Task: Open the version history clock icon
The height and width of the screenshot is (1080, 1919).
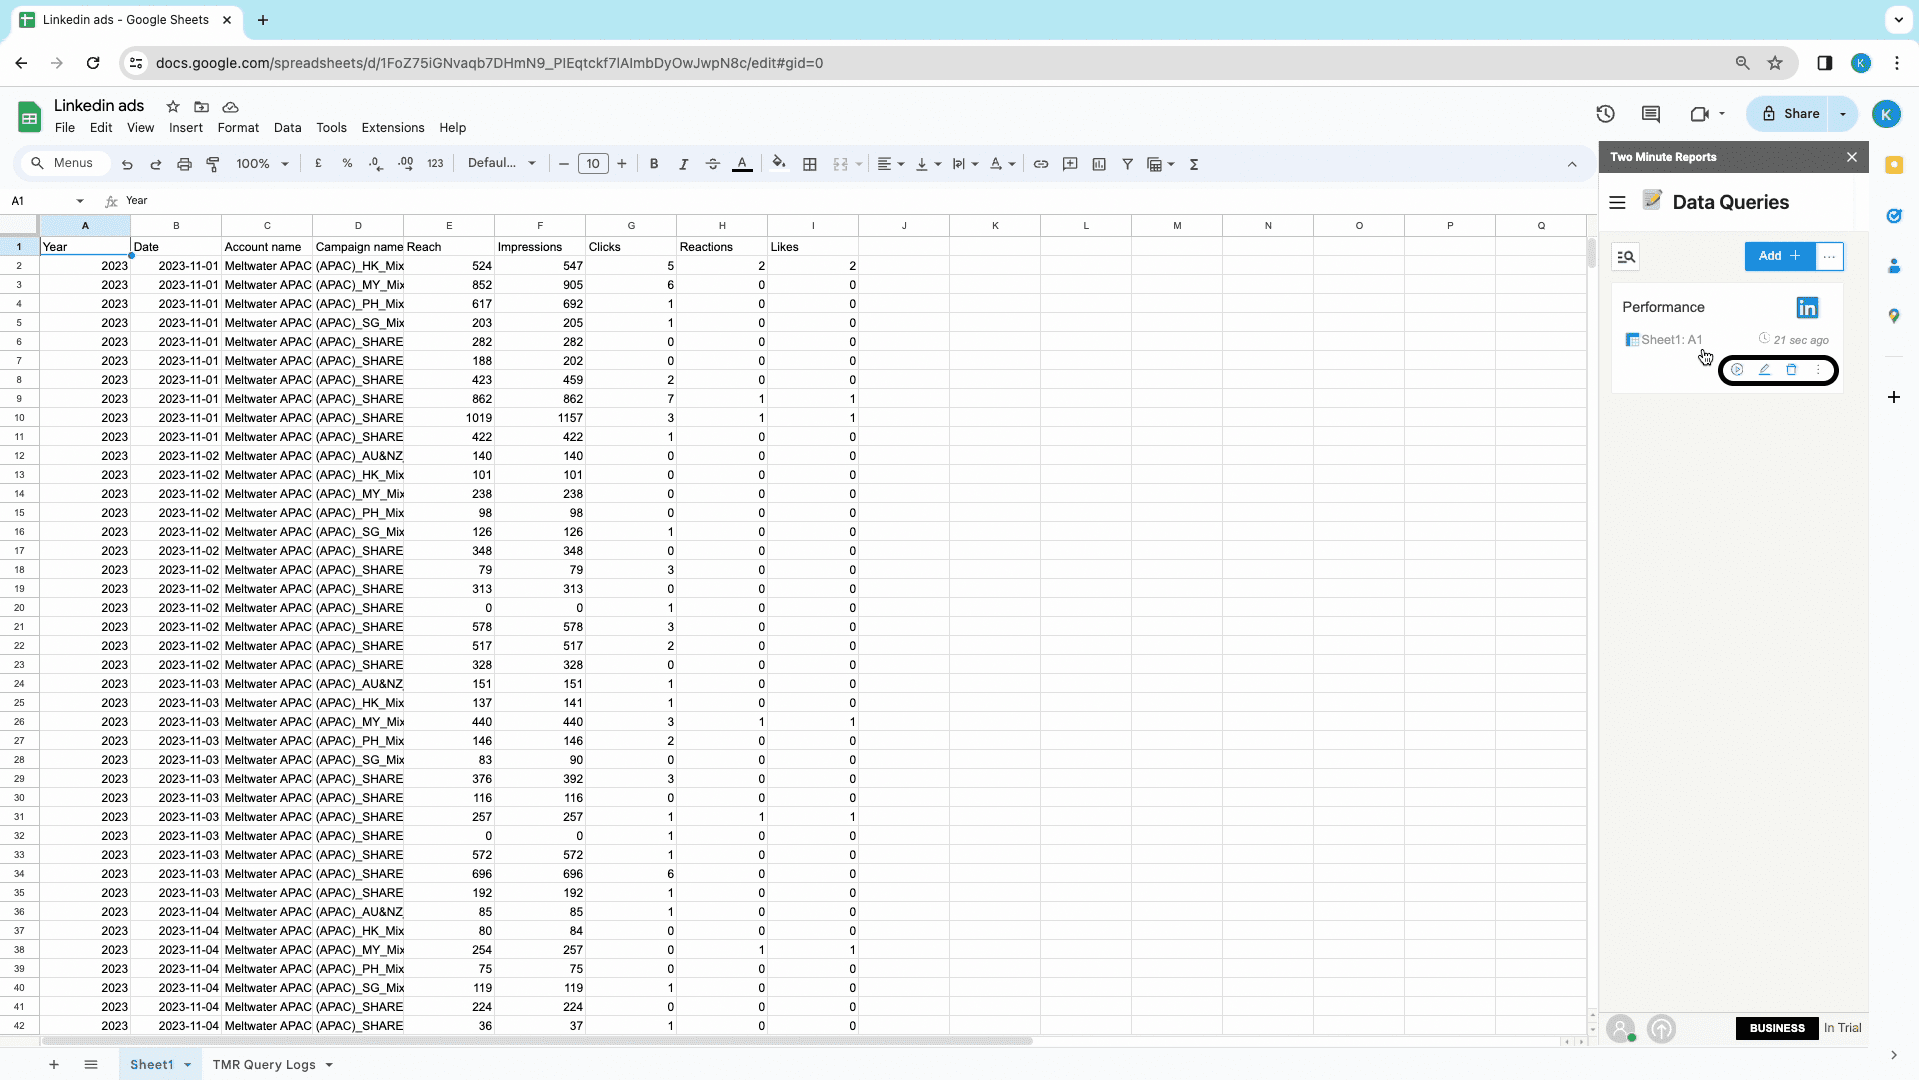Action: point(1606,114)
